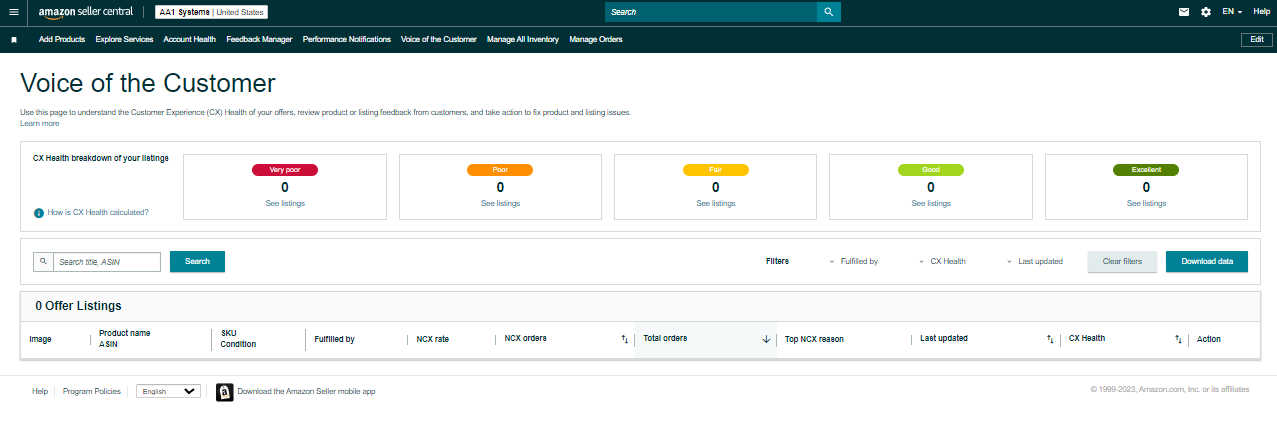Open Add Products in nav bar
The width and height of the screenshot is (1277, 447).
point(62,40)
